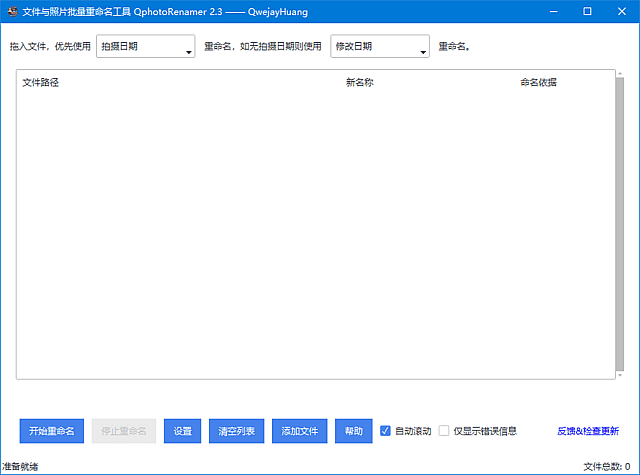Click the QphotoRenamer app icon in title bar
640x475 pixels.
pos(11,11)
